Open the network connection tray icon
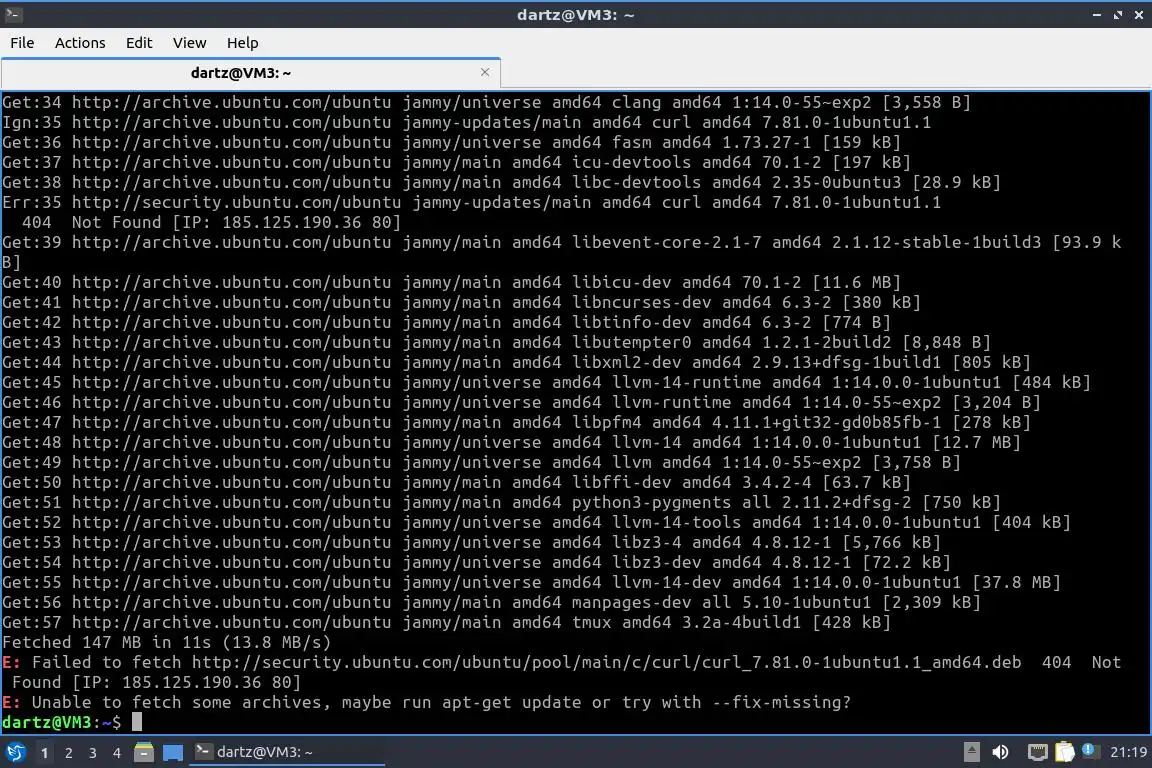Image resolution: width=1152 pixels, height=768 pixels. pyautogui.click(x=1037, y=752)
